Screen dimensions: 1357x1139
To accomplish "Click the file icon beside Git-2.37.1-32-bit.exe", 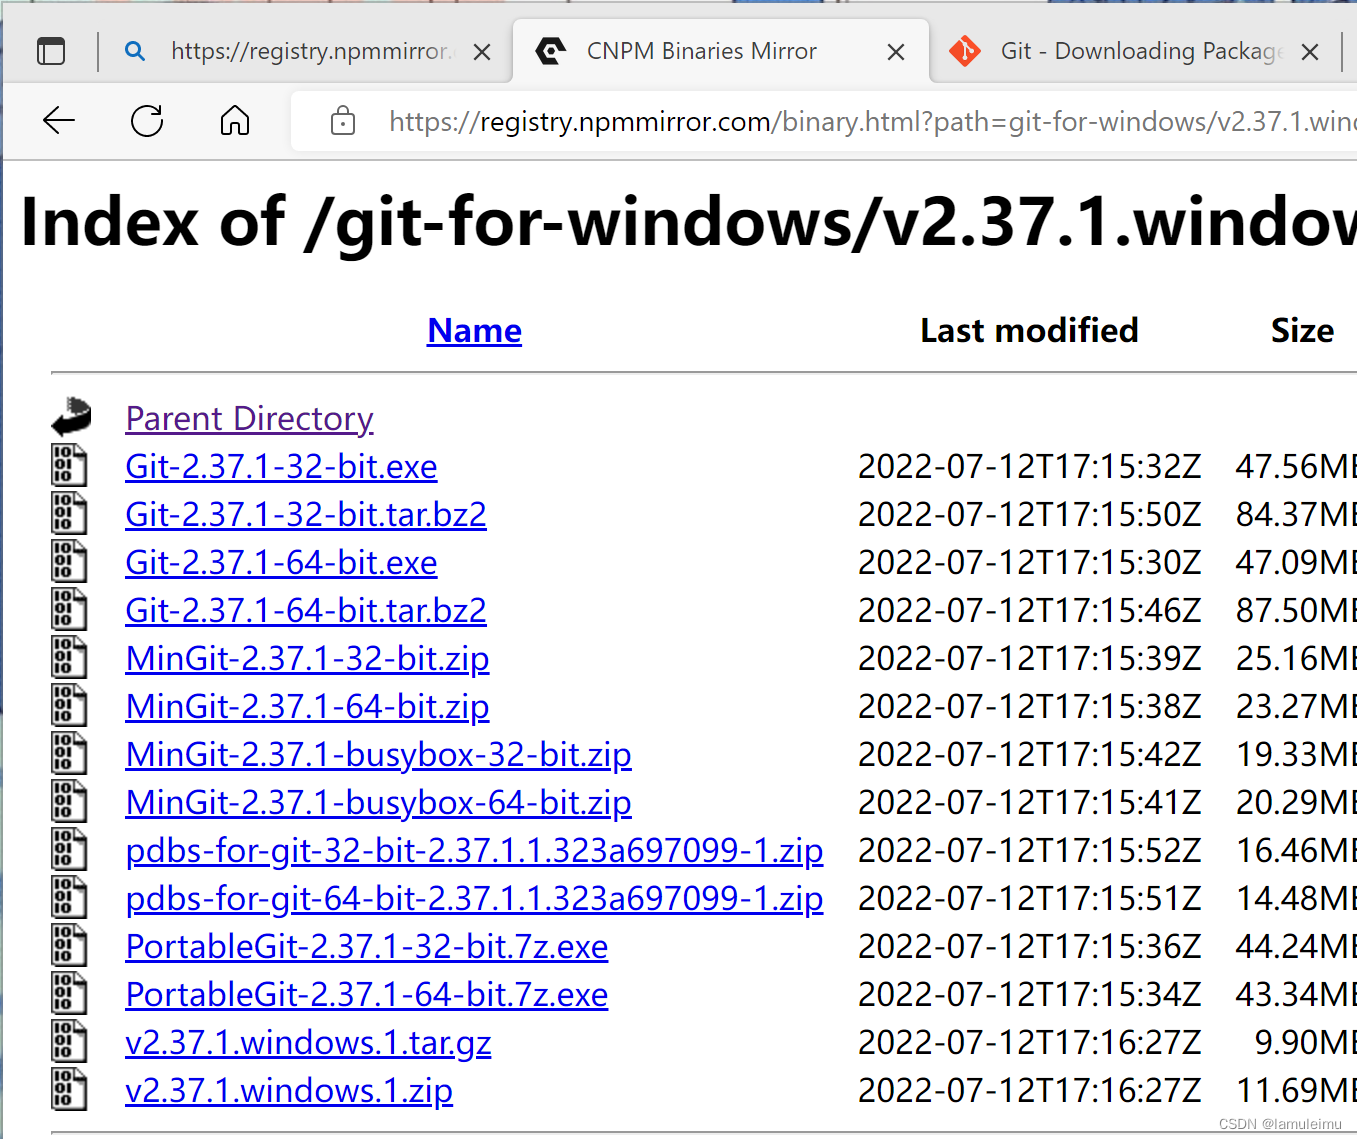I will (x=69, y=465).
